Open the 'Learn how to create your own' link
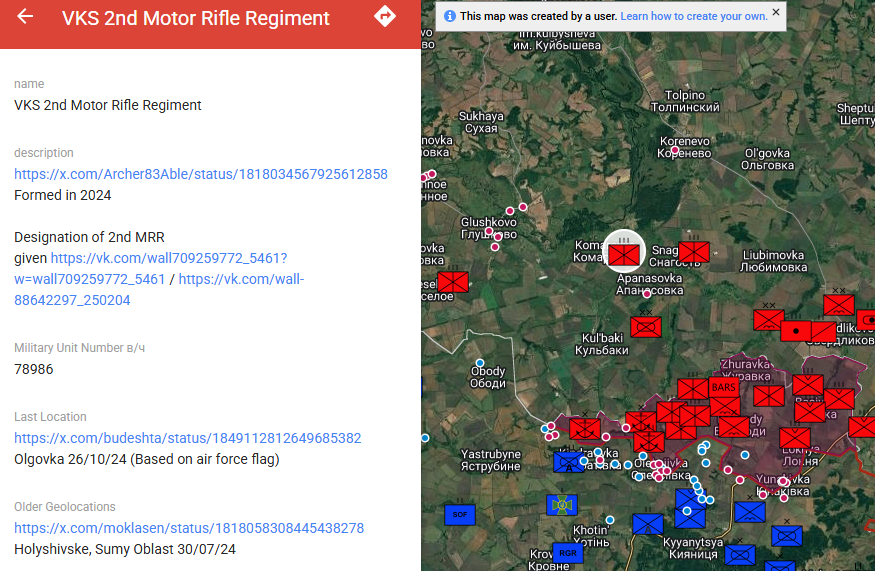 click(693, 17)
